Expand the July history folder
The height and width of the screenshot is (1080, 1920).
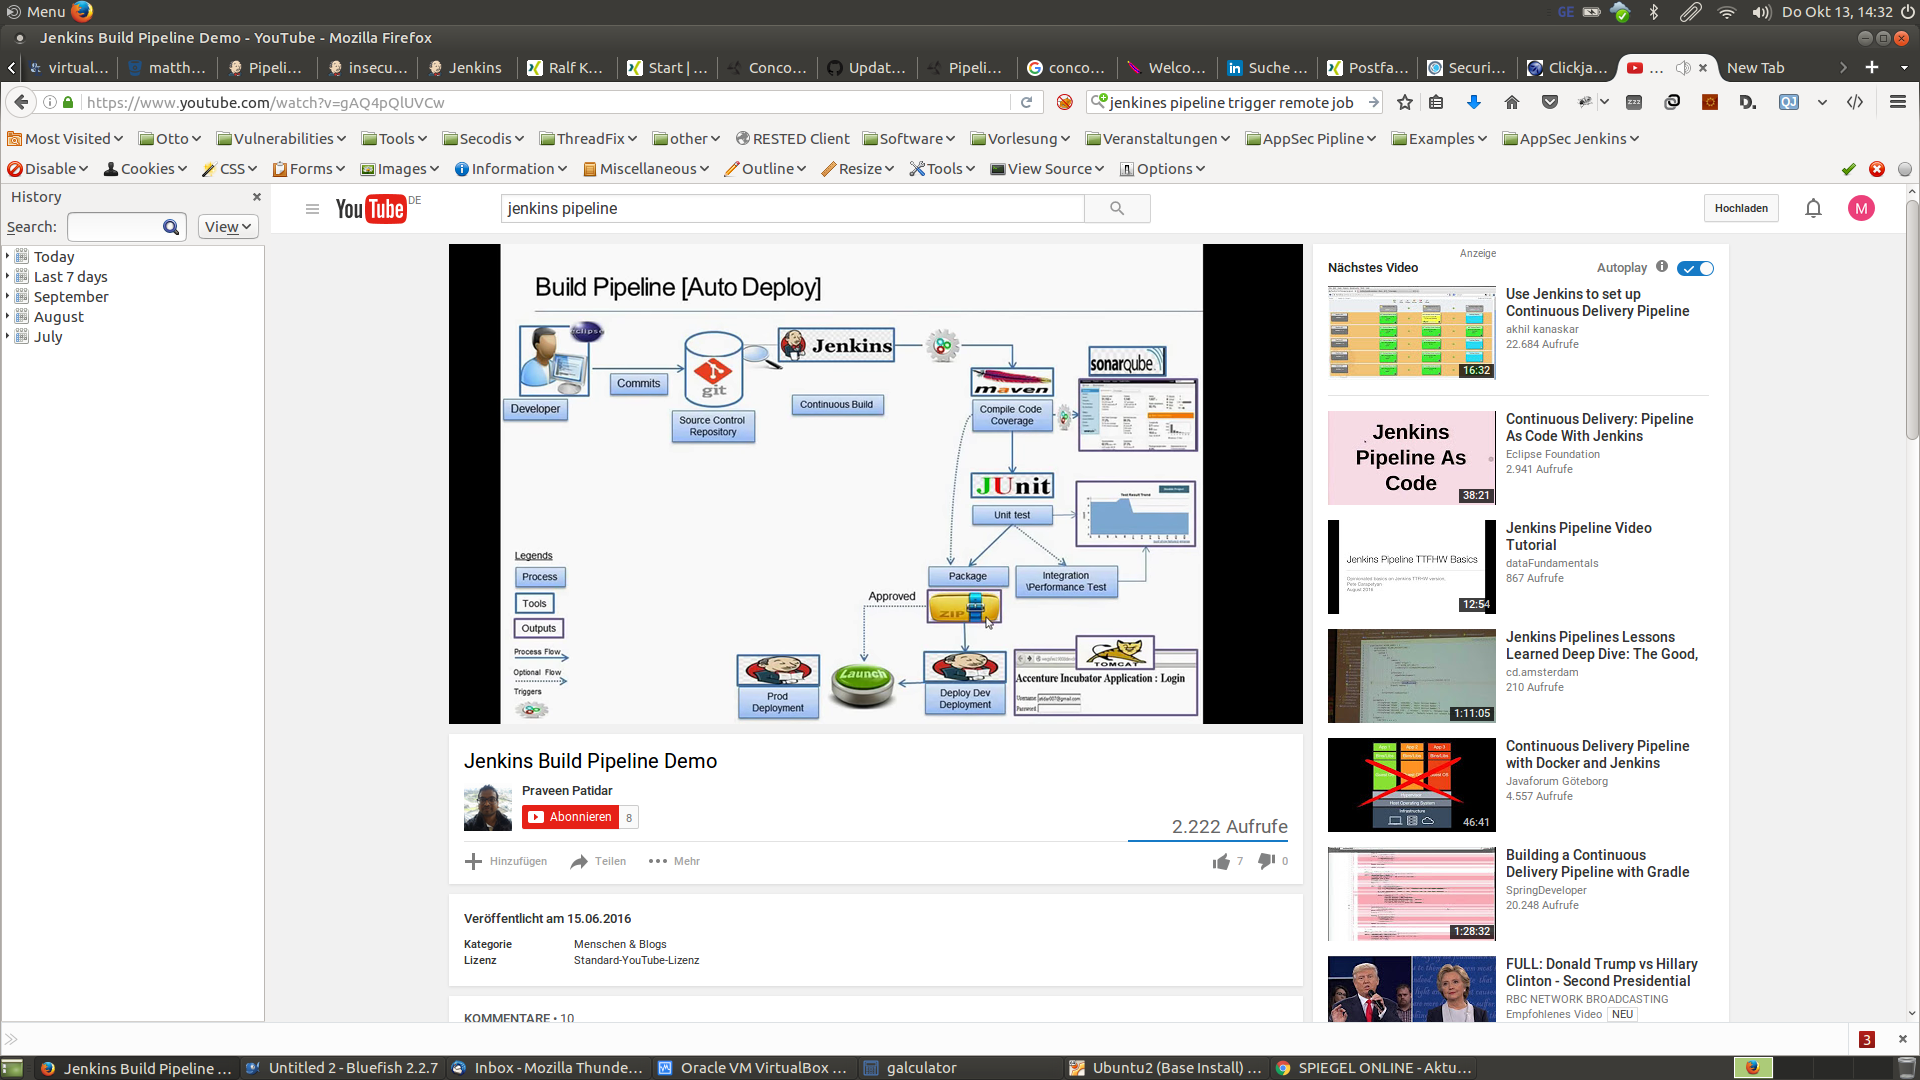pyautogui.click(x=8, y=336)
